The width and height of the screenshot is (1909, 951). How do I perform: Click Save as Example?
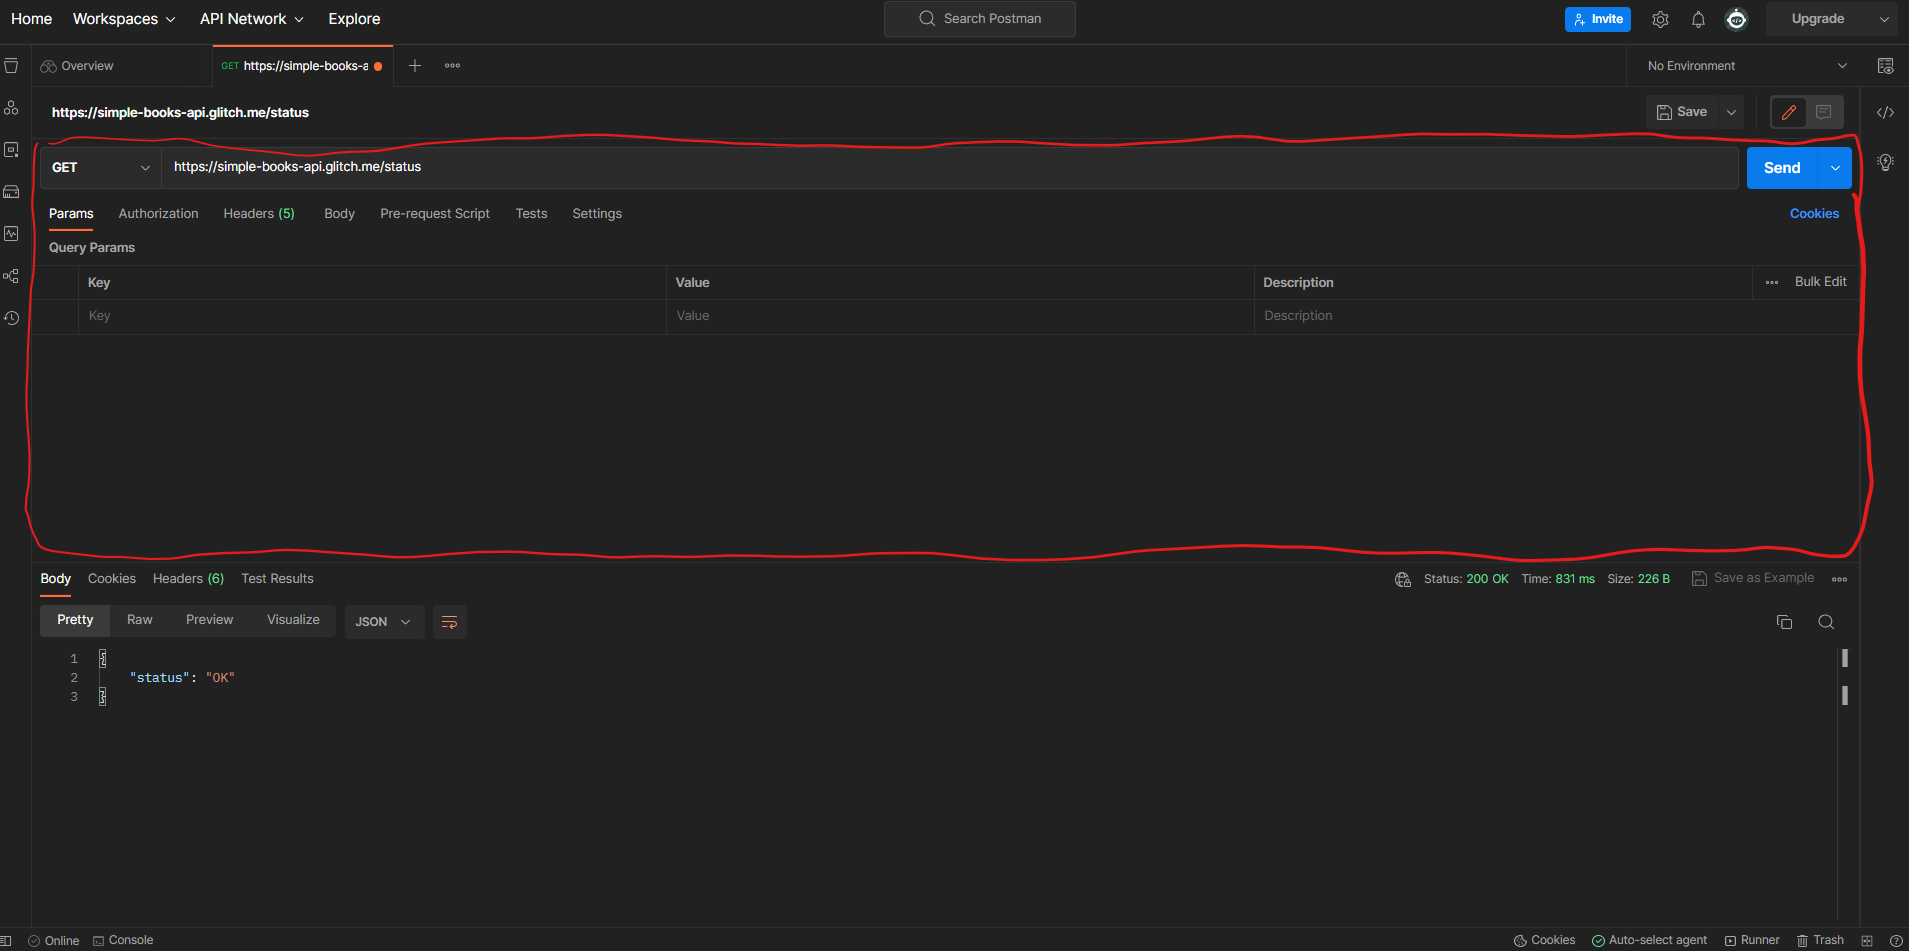click(1753, 578)
